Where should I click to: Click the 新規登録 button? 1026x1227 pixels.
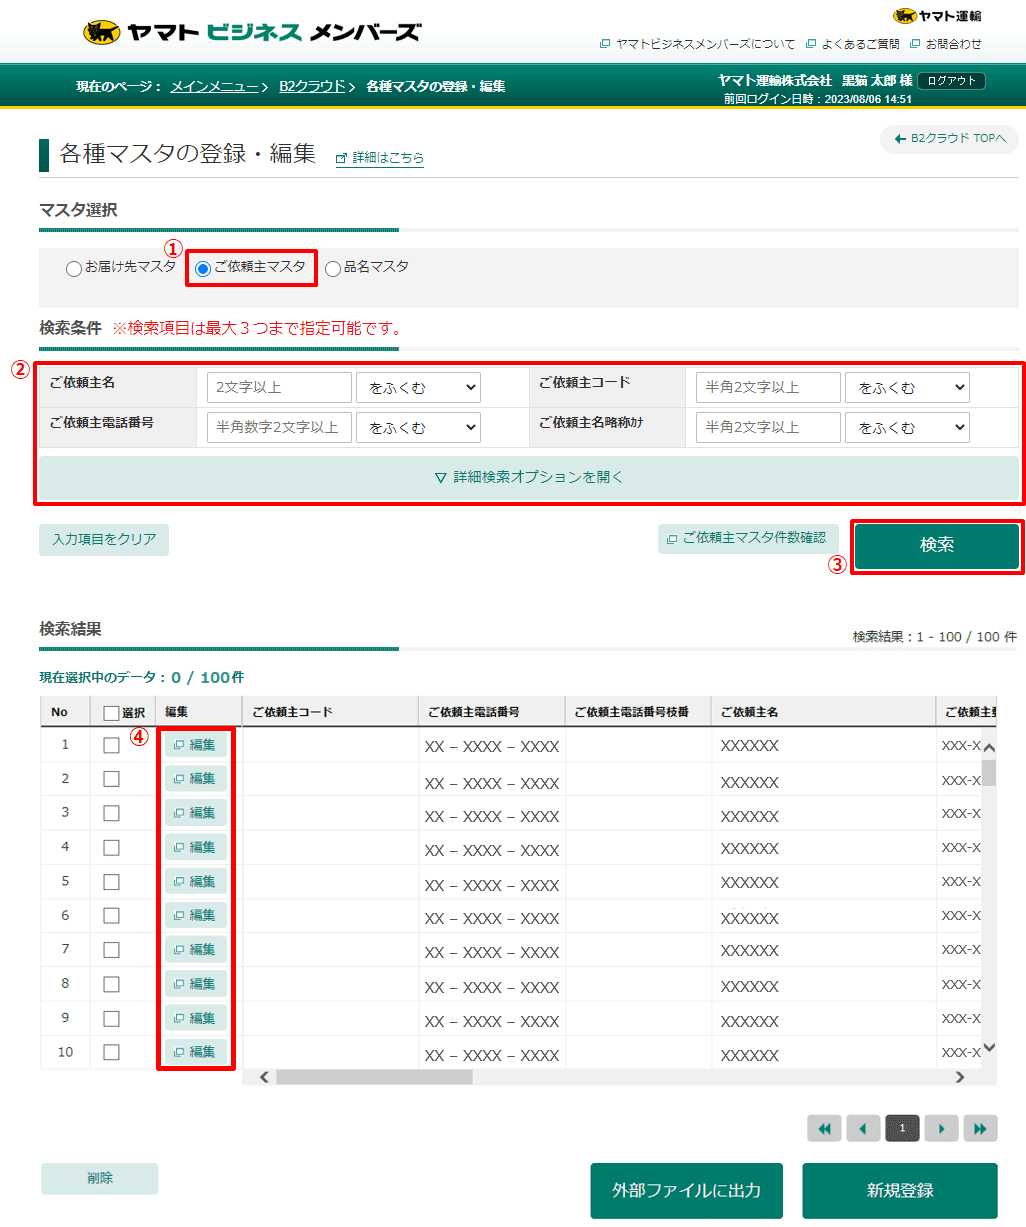pos(899,1190)
